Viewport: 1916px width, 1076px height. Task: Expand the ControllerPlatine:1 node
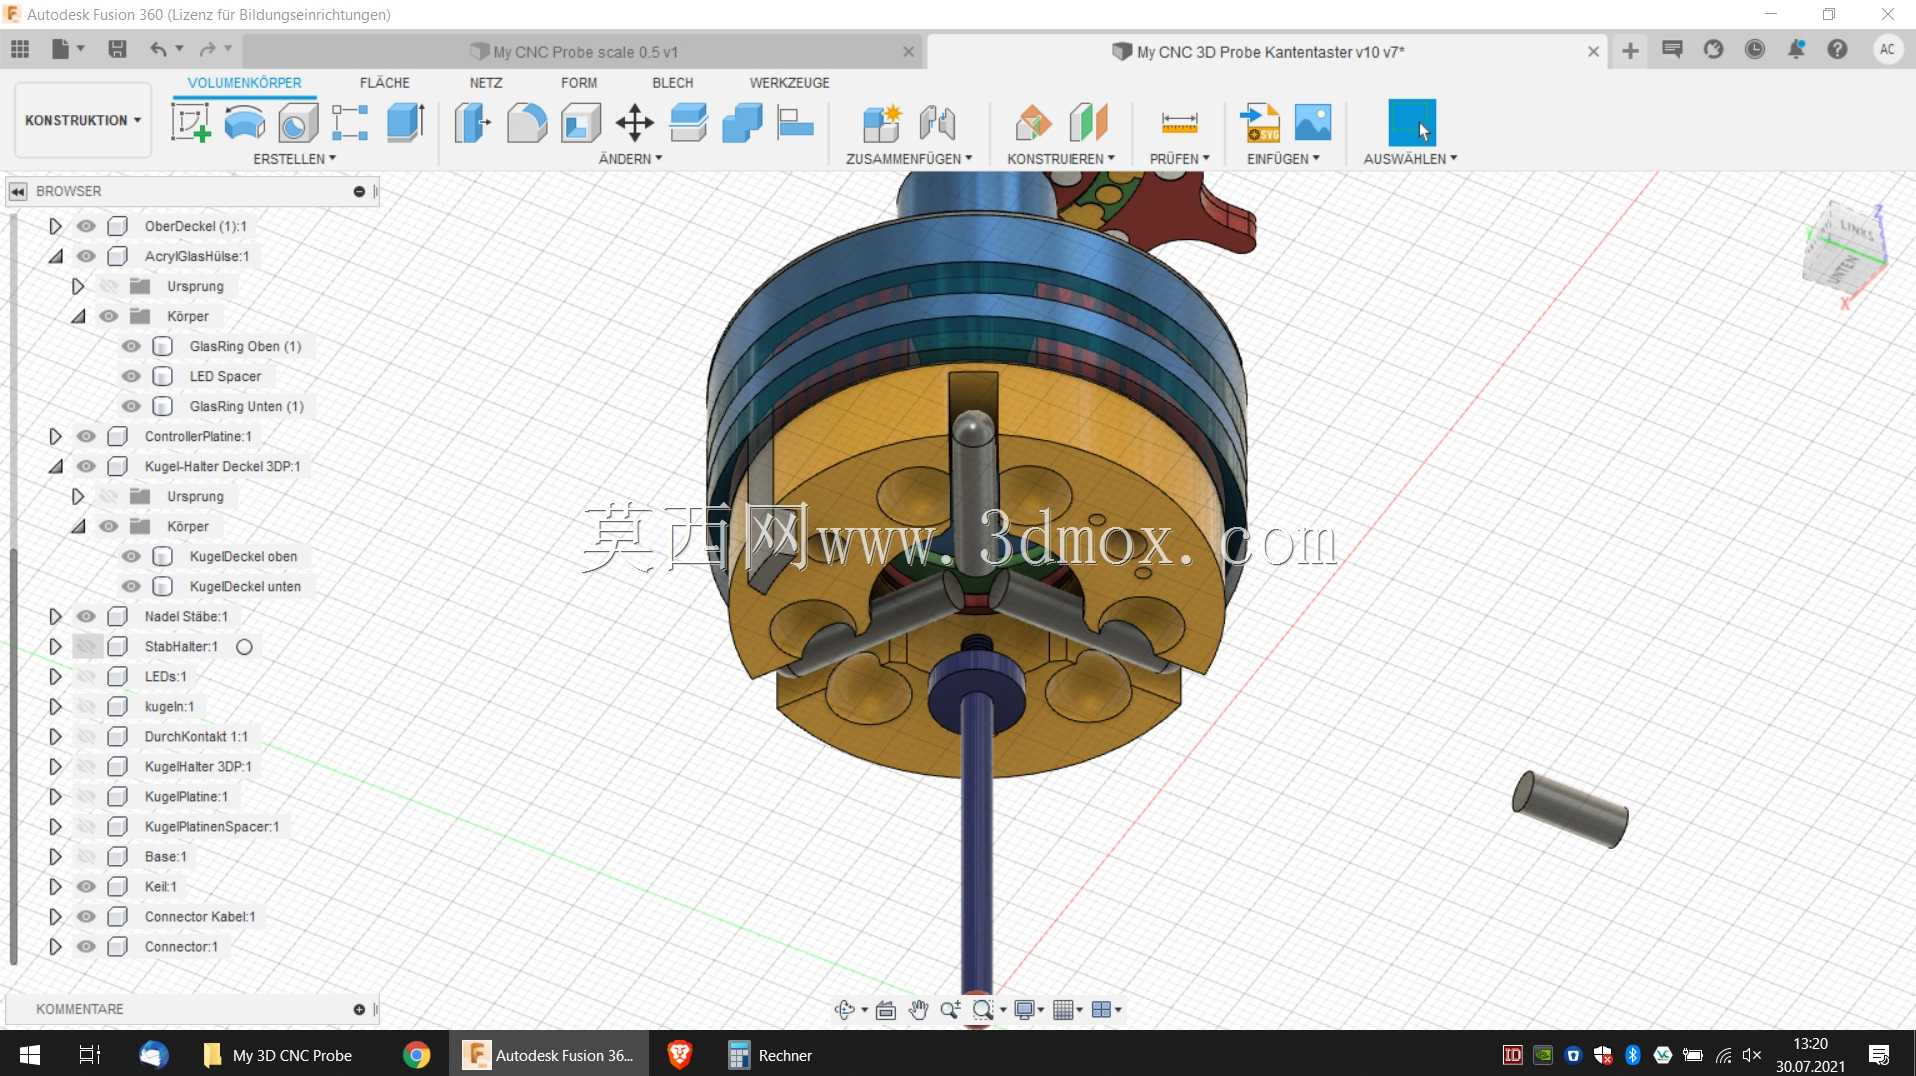coord(55,436)
